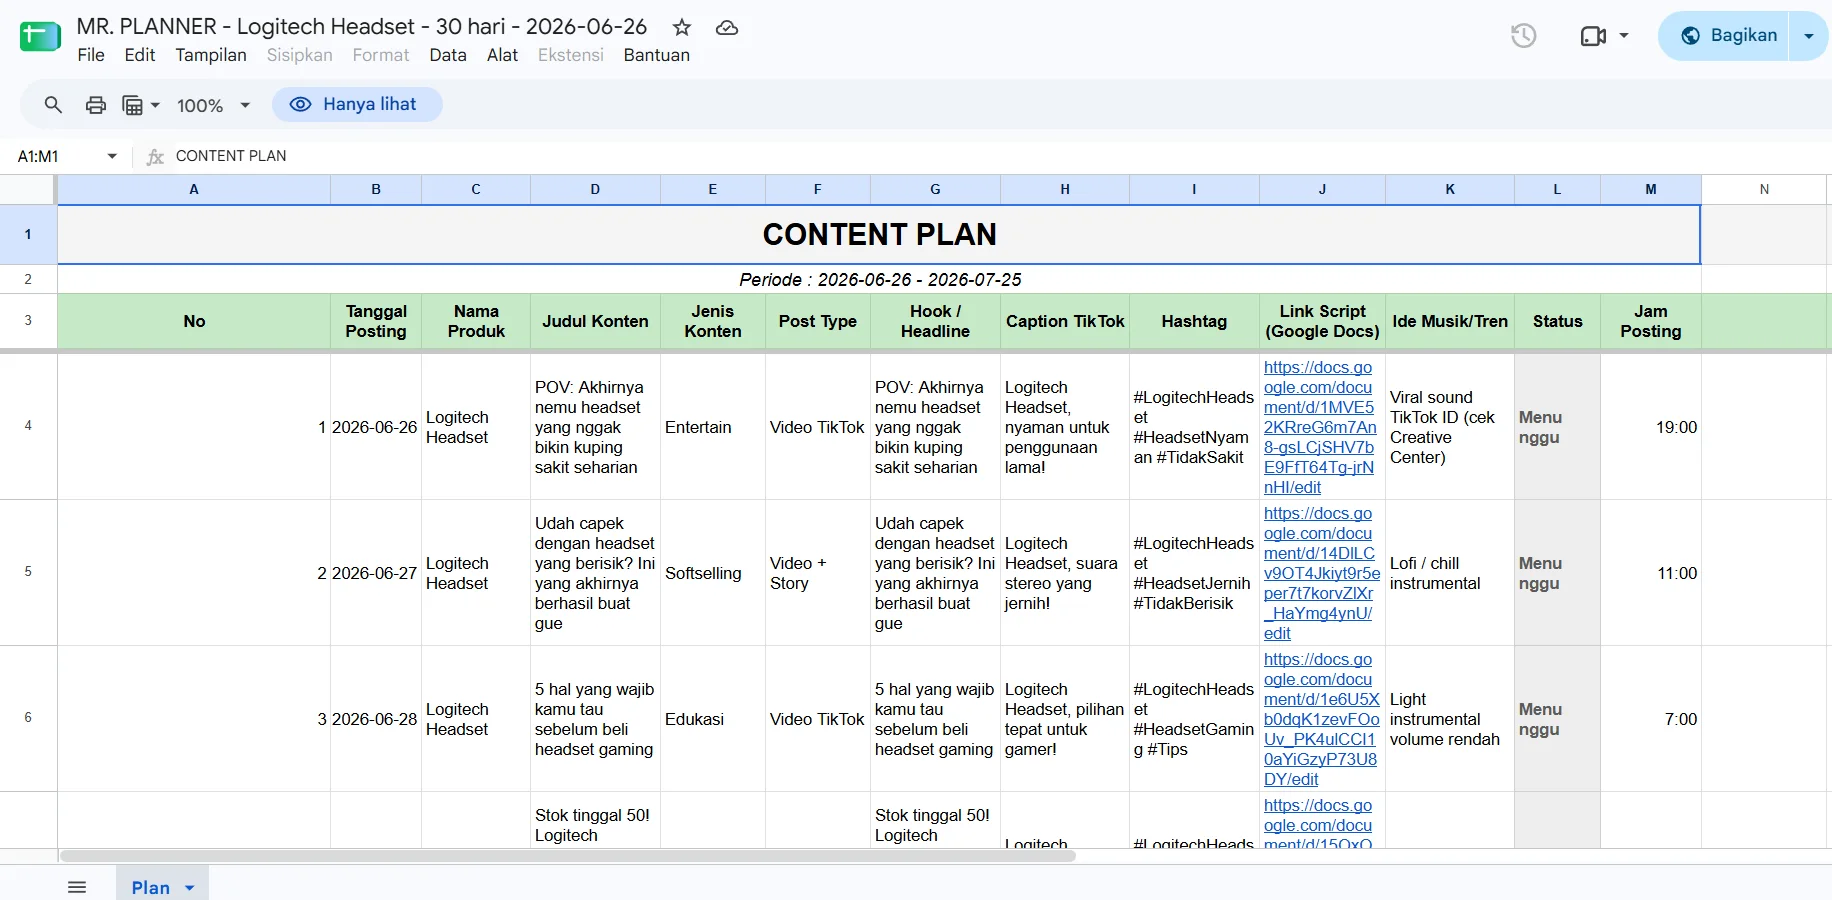The width and height of the screenshot is (1832, 900).
Task: Select the Entertain cell in Jenis Konten
Action: click(x=713, y=427)
